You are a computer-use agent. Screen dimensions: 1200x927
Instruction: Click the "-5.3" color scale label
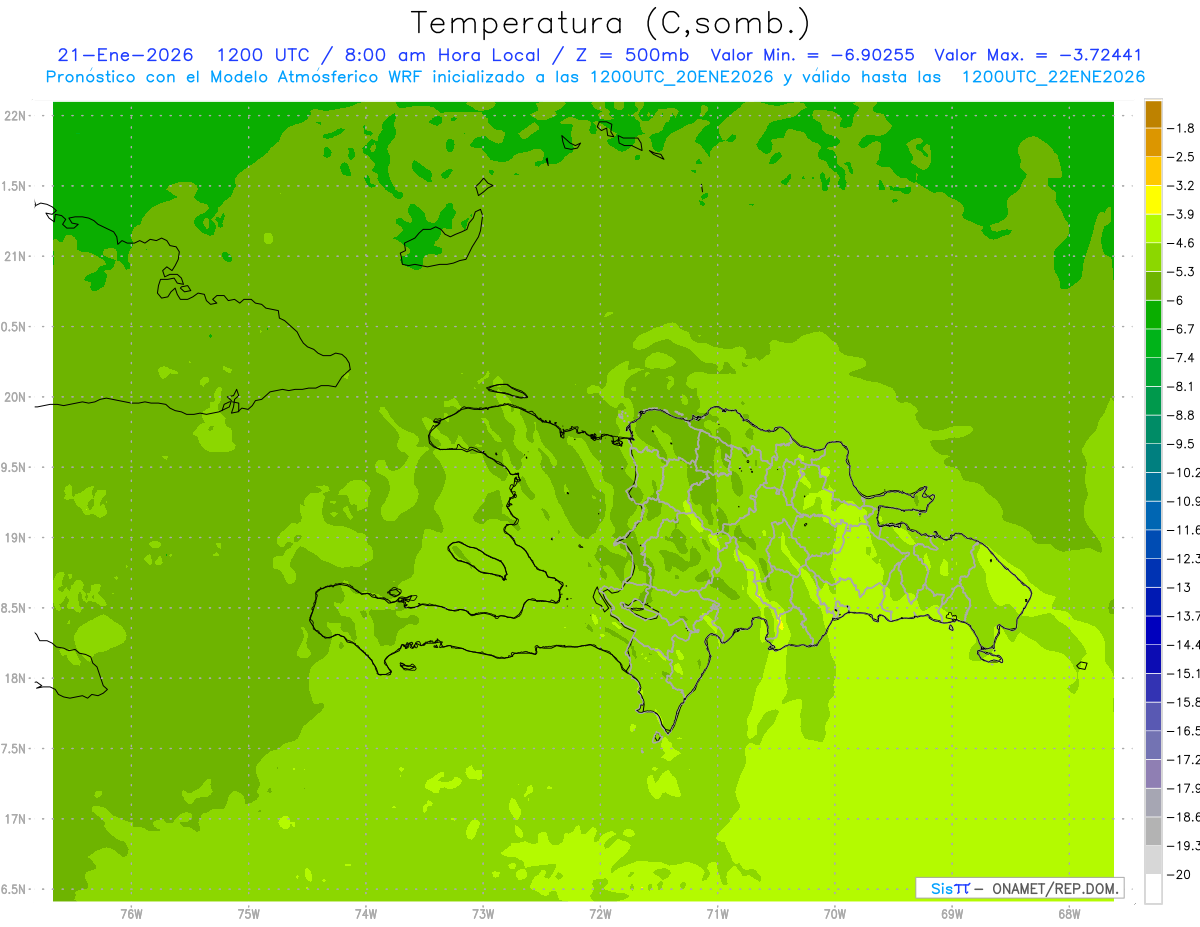tap(1181, 271)
